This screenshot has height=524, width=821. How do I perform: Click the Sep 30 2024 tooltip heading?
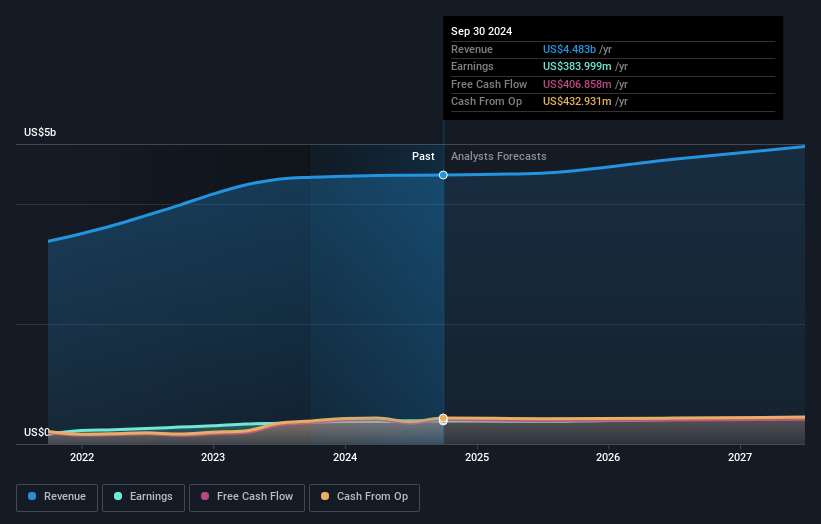click(481, 31)
